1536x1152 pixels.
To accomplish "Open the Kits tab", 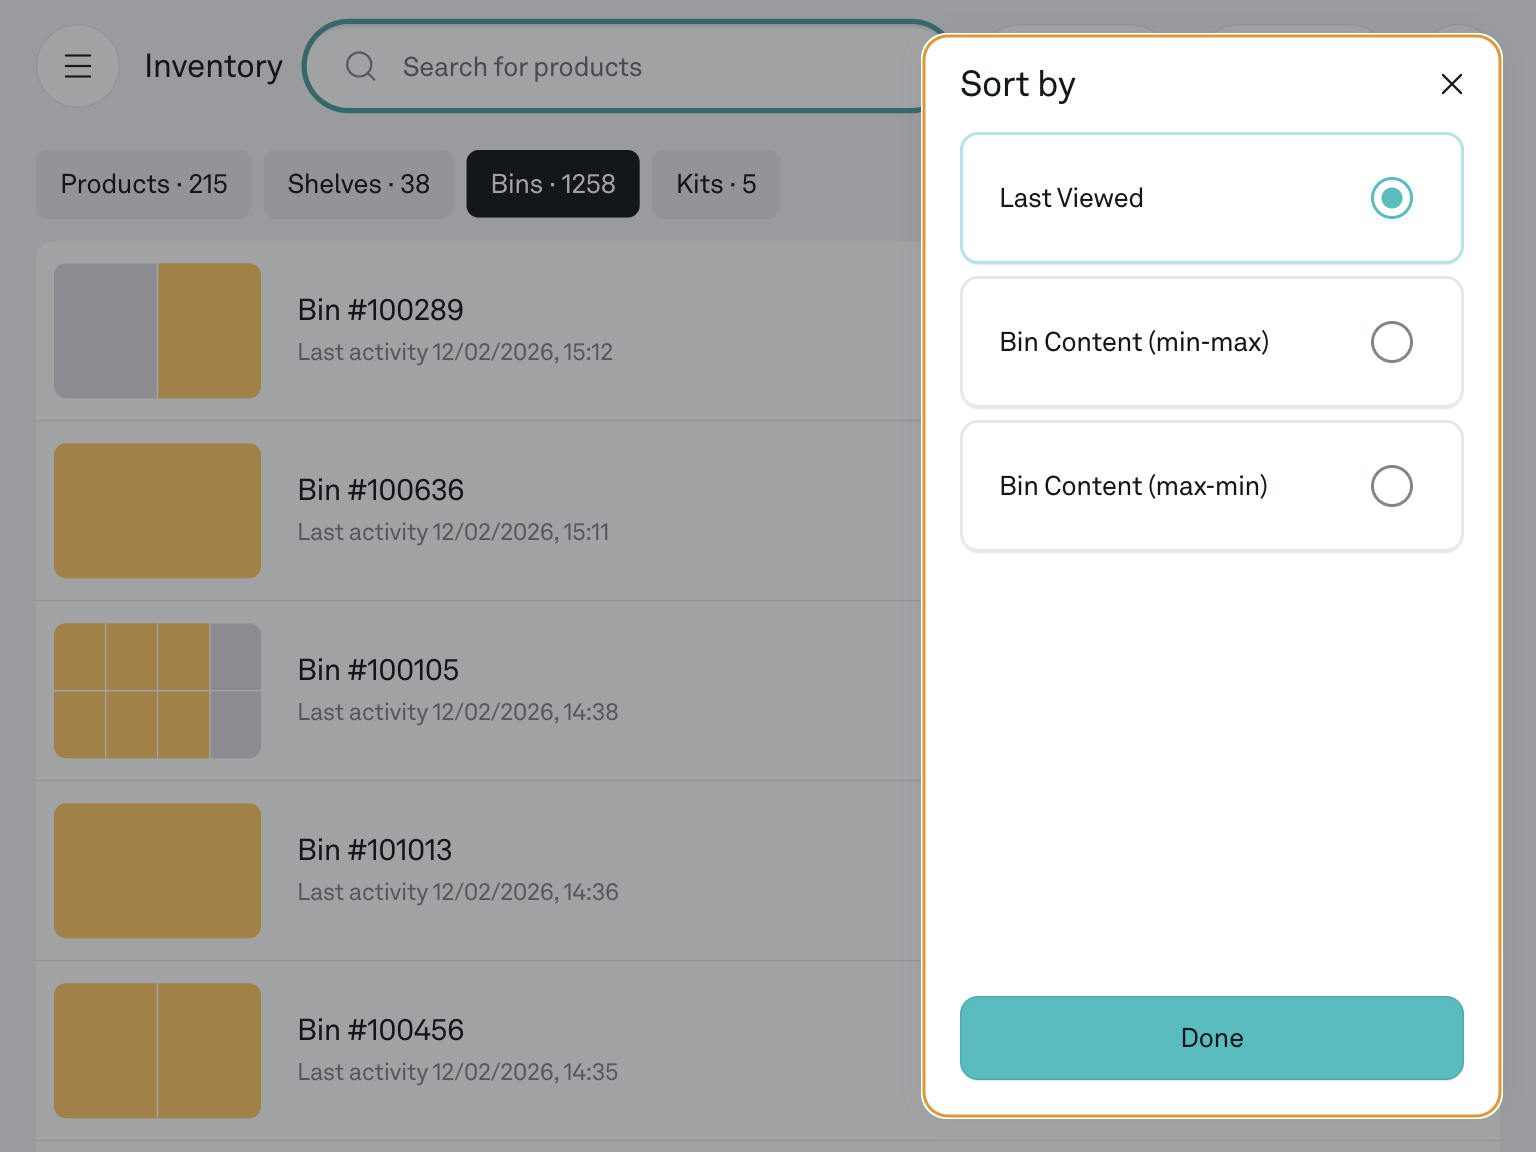I will 715,184.
